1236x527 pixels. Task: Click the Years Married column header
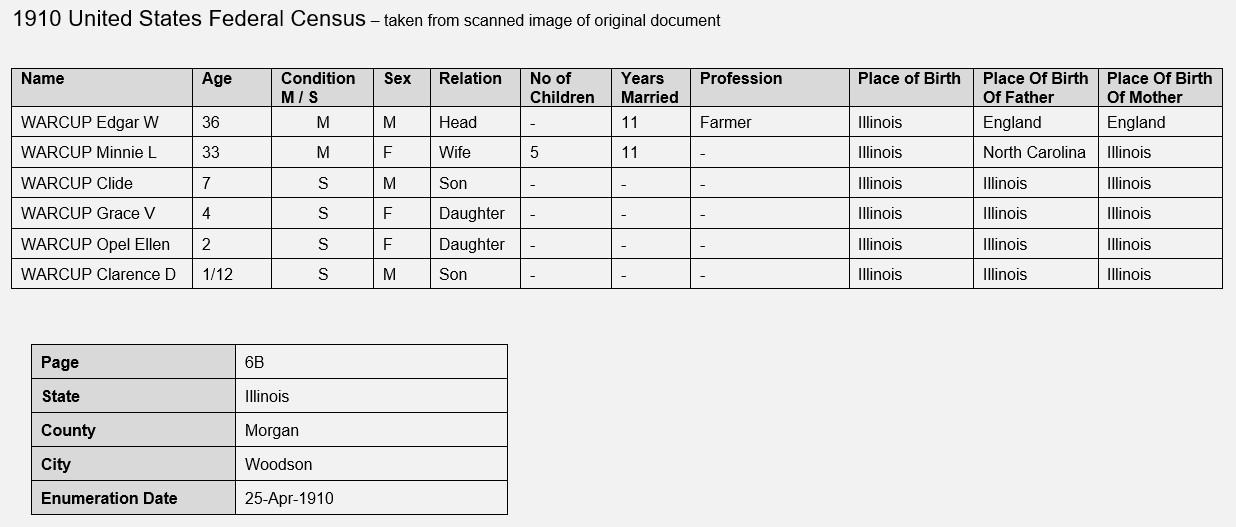[651, 87]
